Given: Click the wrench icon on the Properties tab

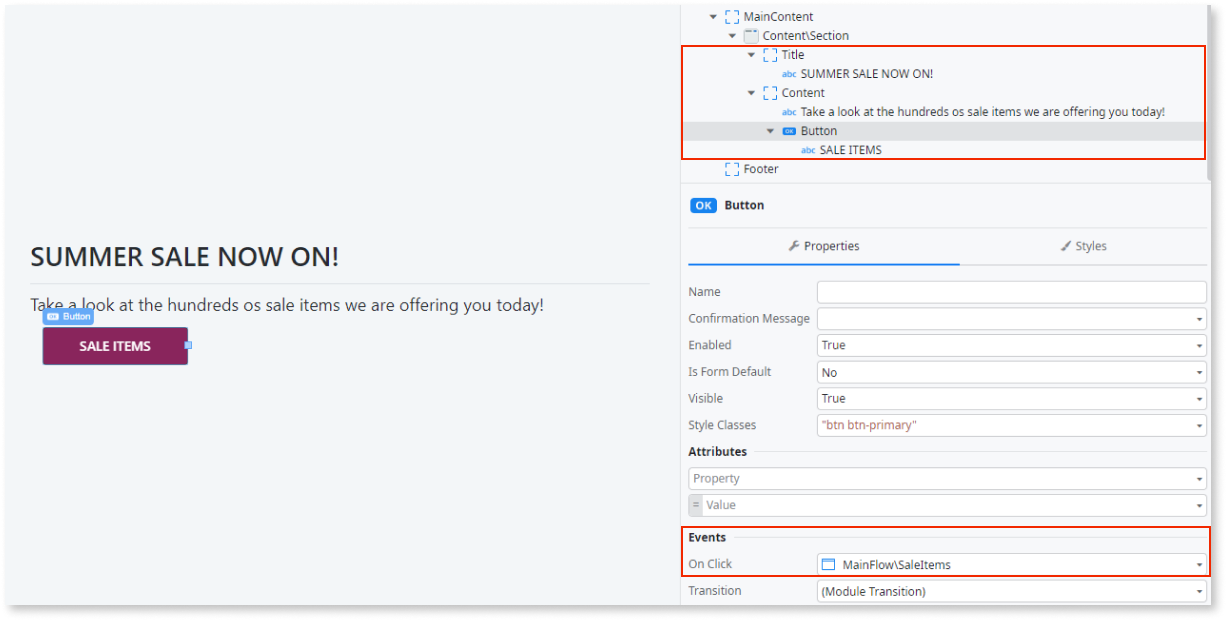Looking at the screenshot, I should [793, 245].
